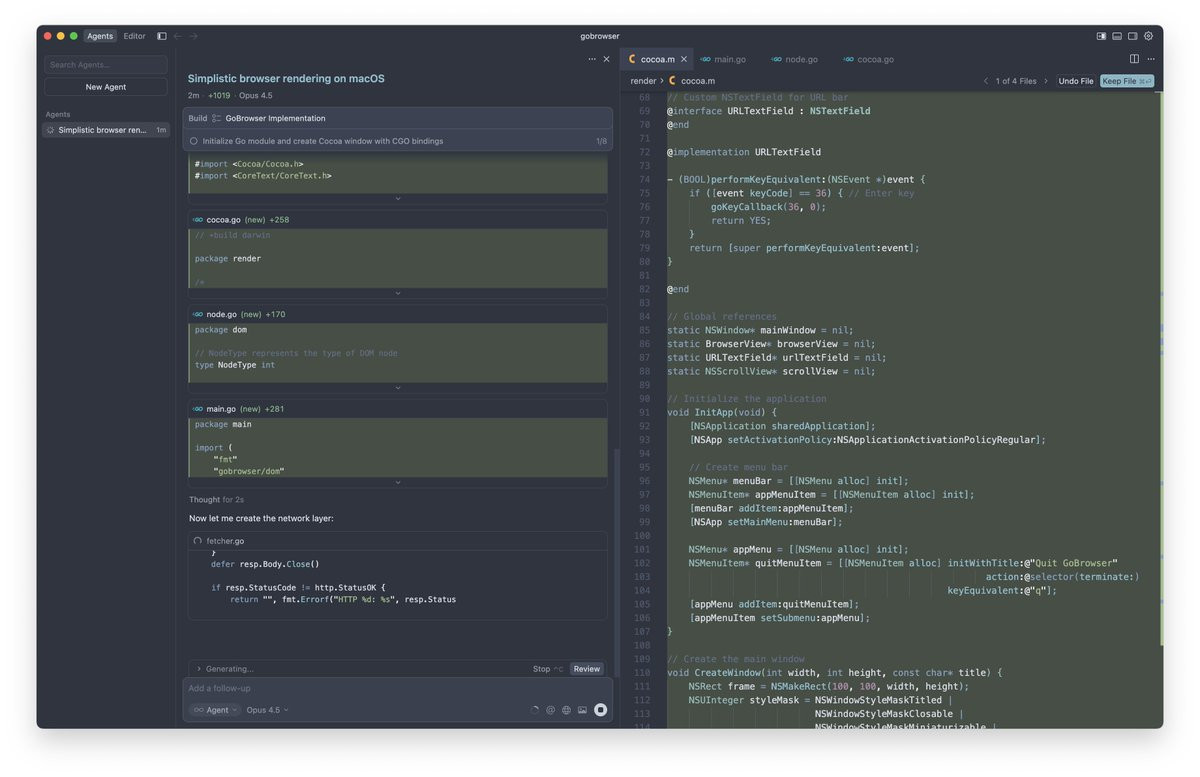Toggle todo circle for Initialize Go module

click(x=194, y=141)
